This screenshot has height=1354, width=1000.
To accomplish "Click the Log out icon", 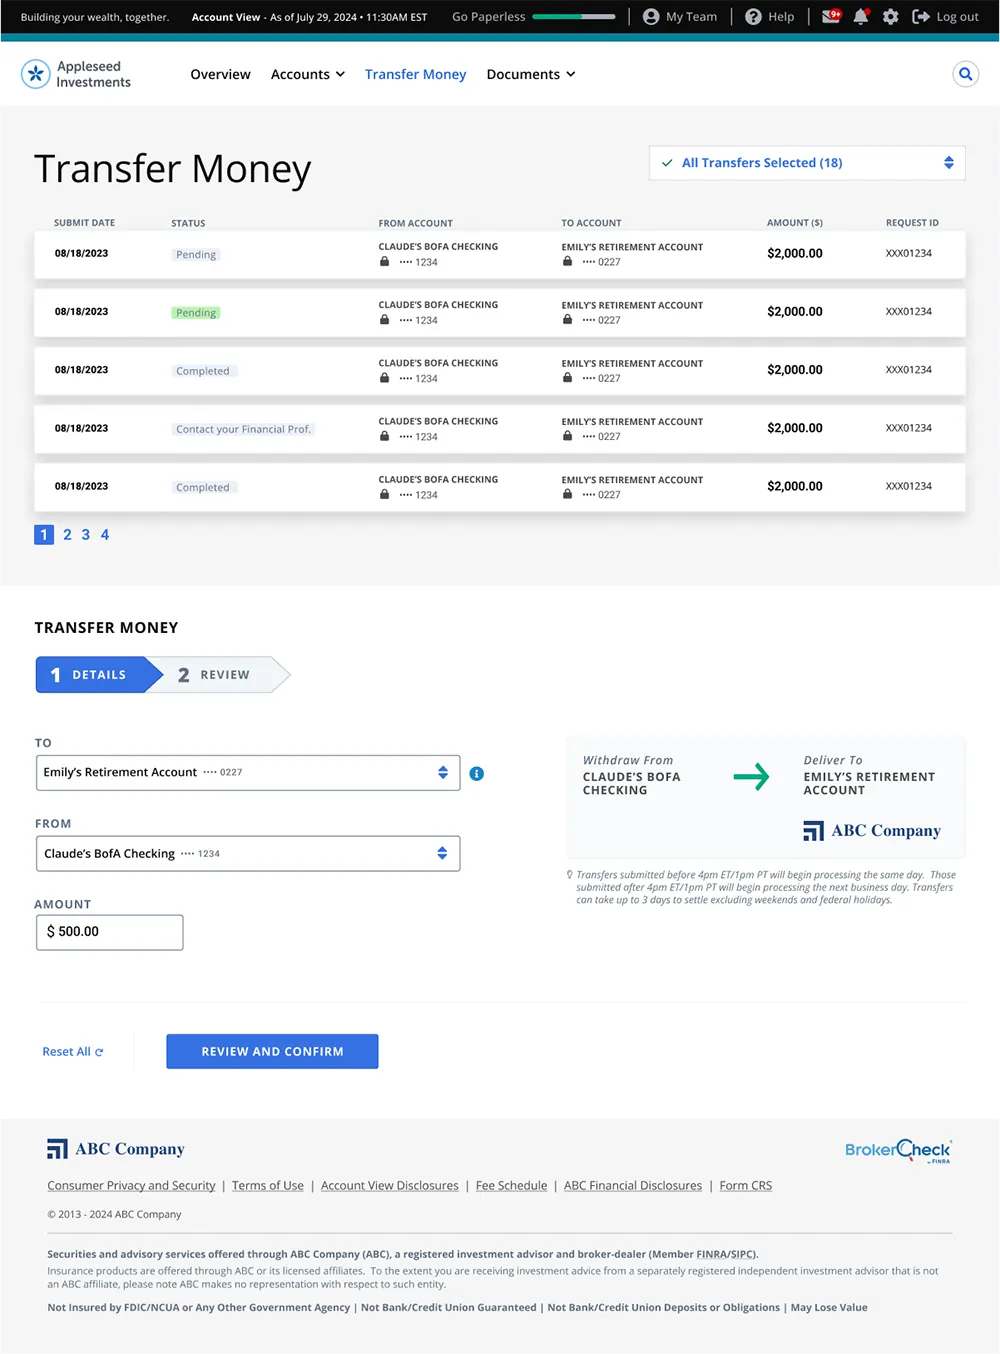I will [x=921, y=17].
